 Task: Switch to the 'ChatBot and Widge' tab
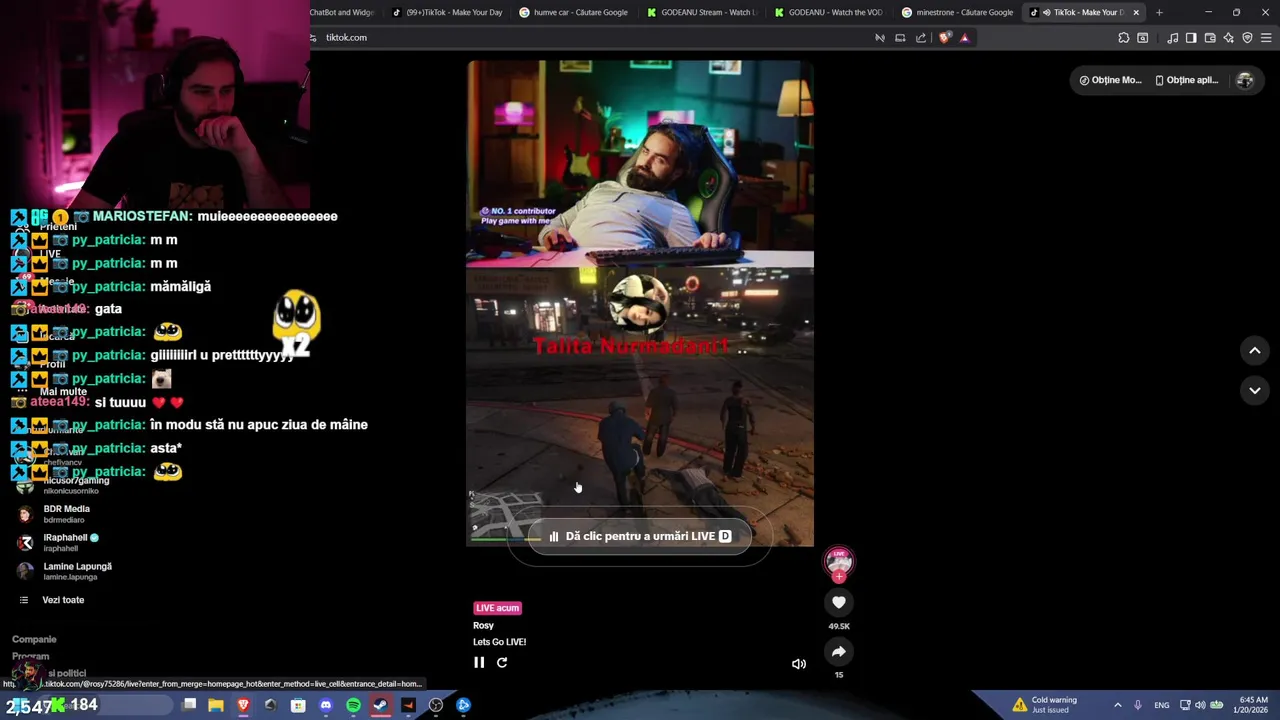[343, 12]
